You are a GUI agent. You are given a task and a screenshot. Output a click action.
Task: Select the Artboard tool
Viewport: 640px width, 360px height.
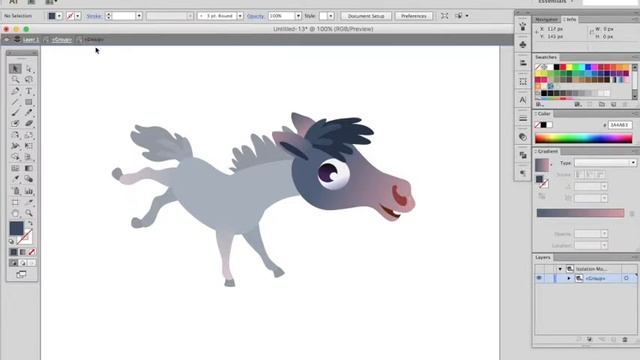(15, 202)
